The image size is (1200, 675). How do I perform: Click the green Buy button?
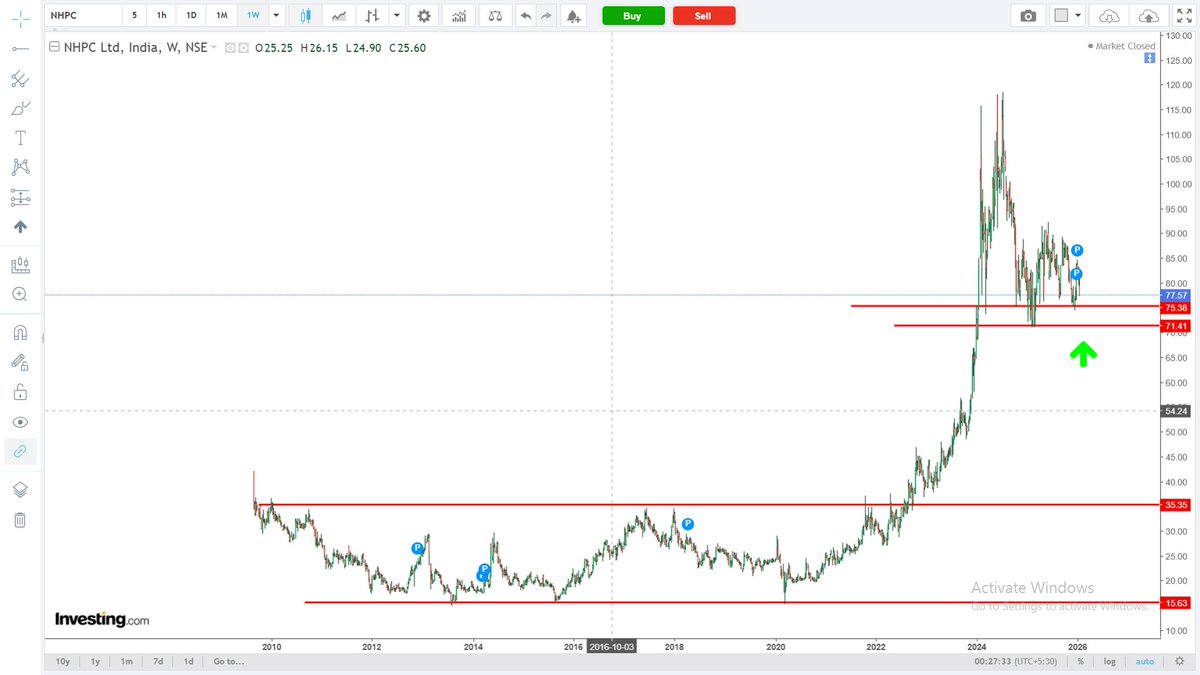click(x=632, y=16)
